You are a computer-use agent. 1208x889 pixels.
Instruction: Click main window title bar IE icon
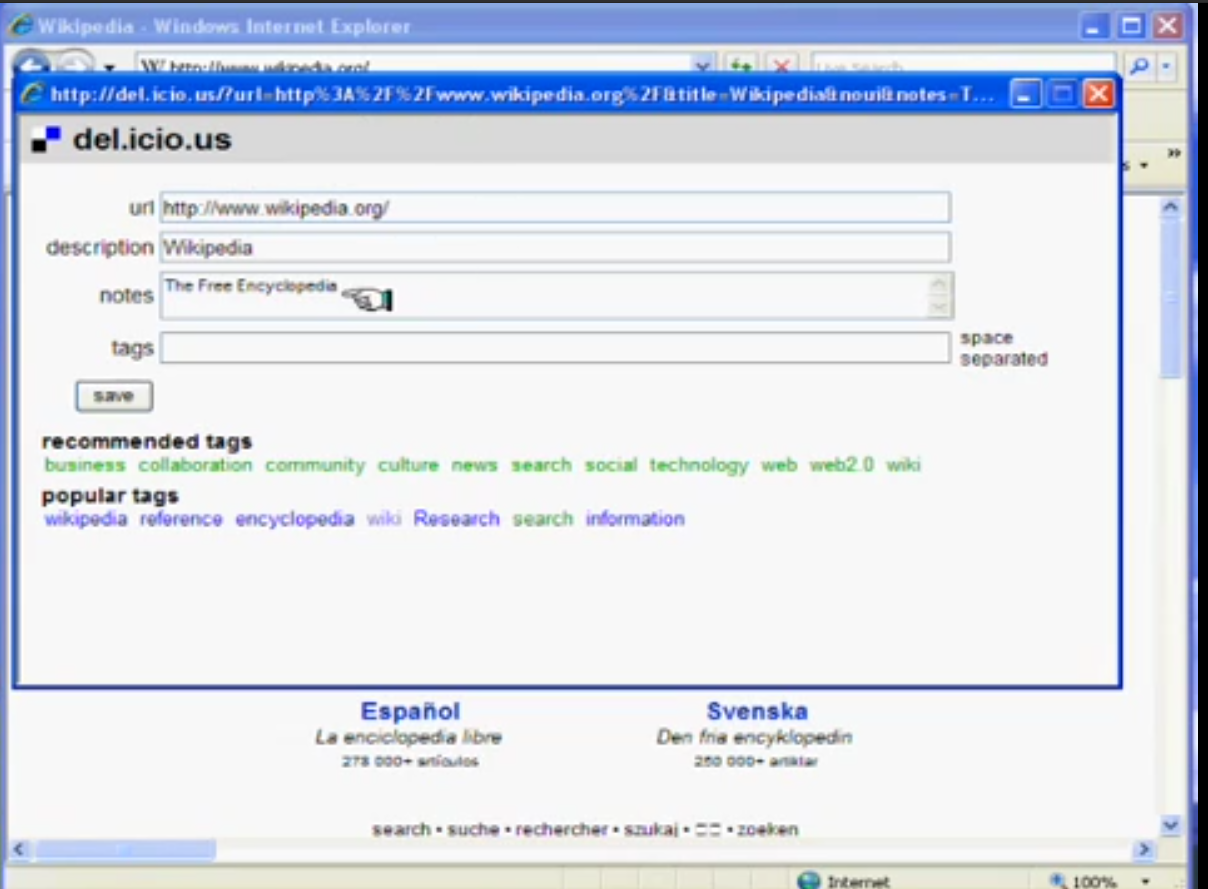pos(20,26)
